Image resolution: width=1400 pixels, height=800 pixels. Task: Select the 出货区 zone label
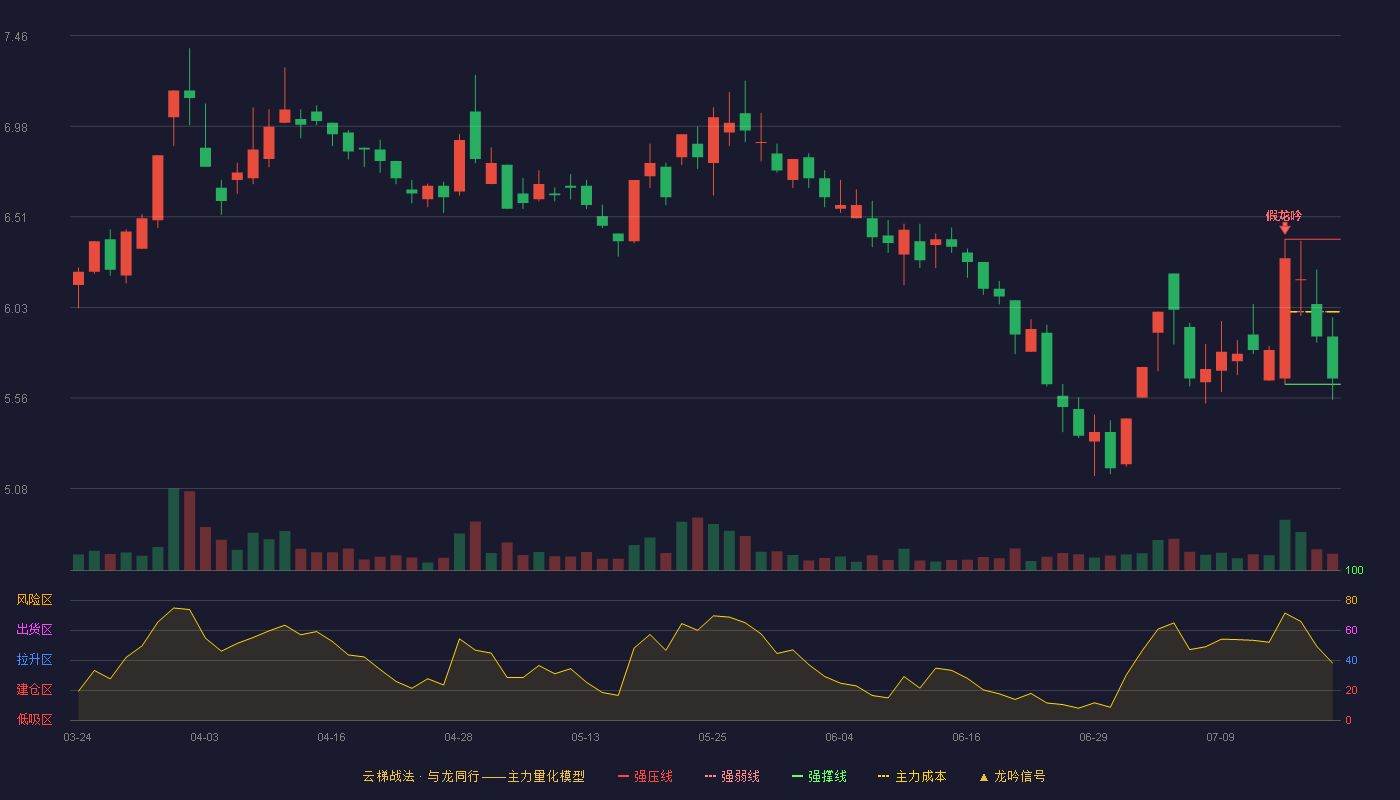pos(34,630)
